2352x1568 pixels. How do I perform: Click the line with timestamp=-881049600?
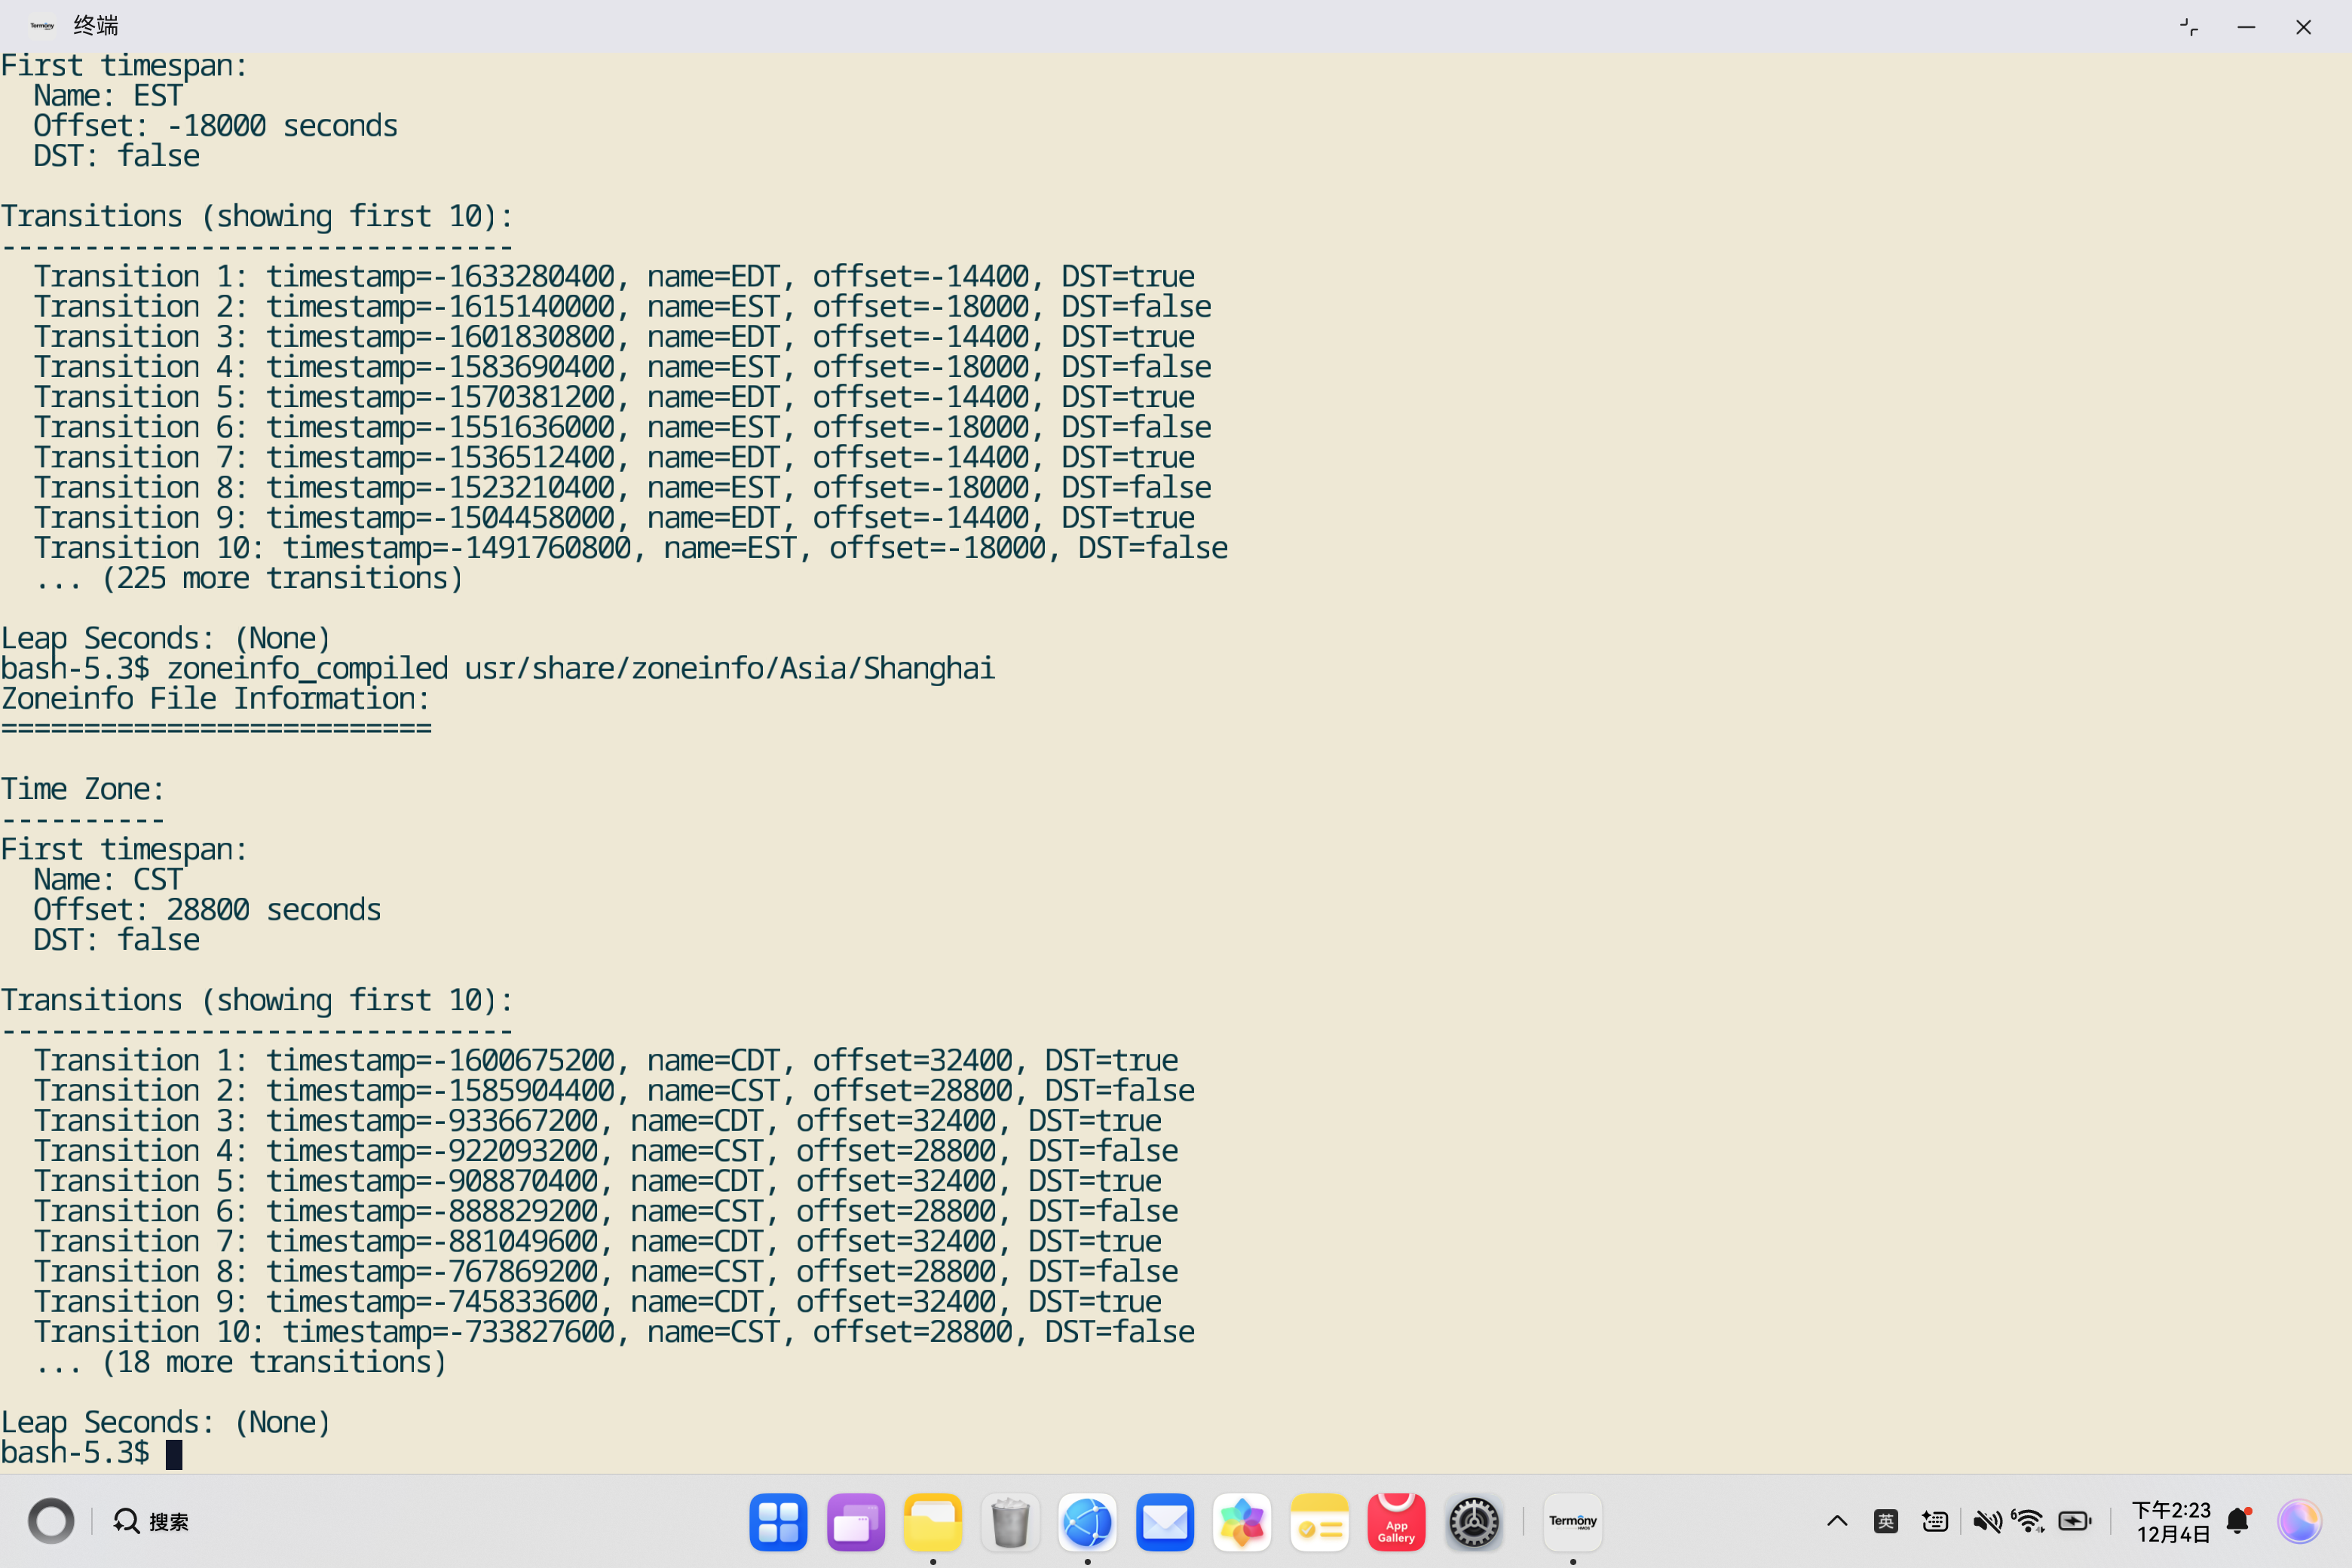(x=598, y=1241)
